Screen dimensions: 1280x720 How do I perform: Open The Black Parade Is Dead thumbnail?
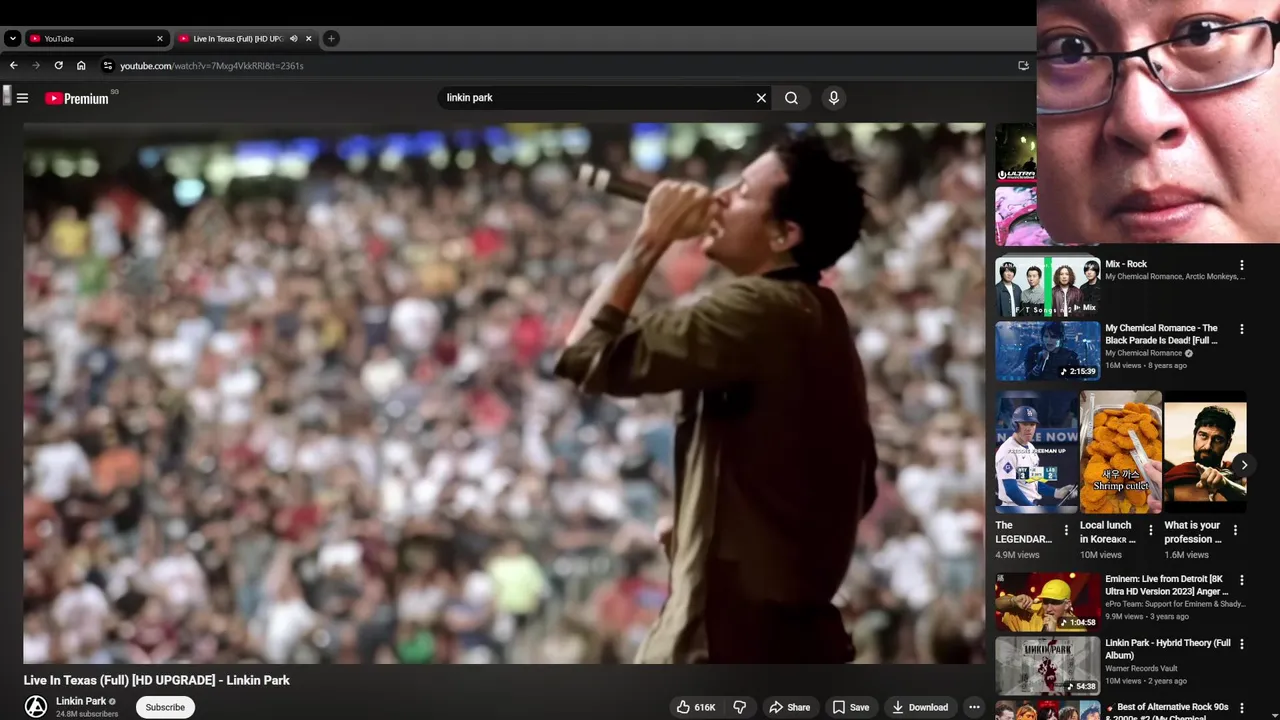[x=1047, y=350]
